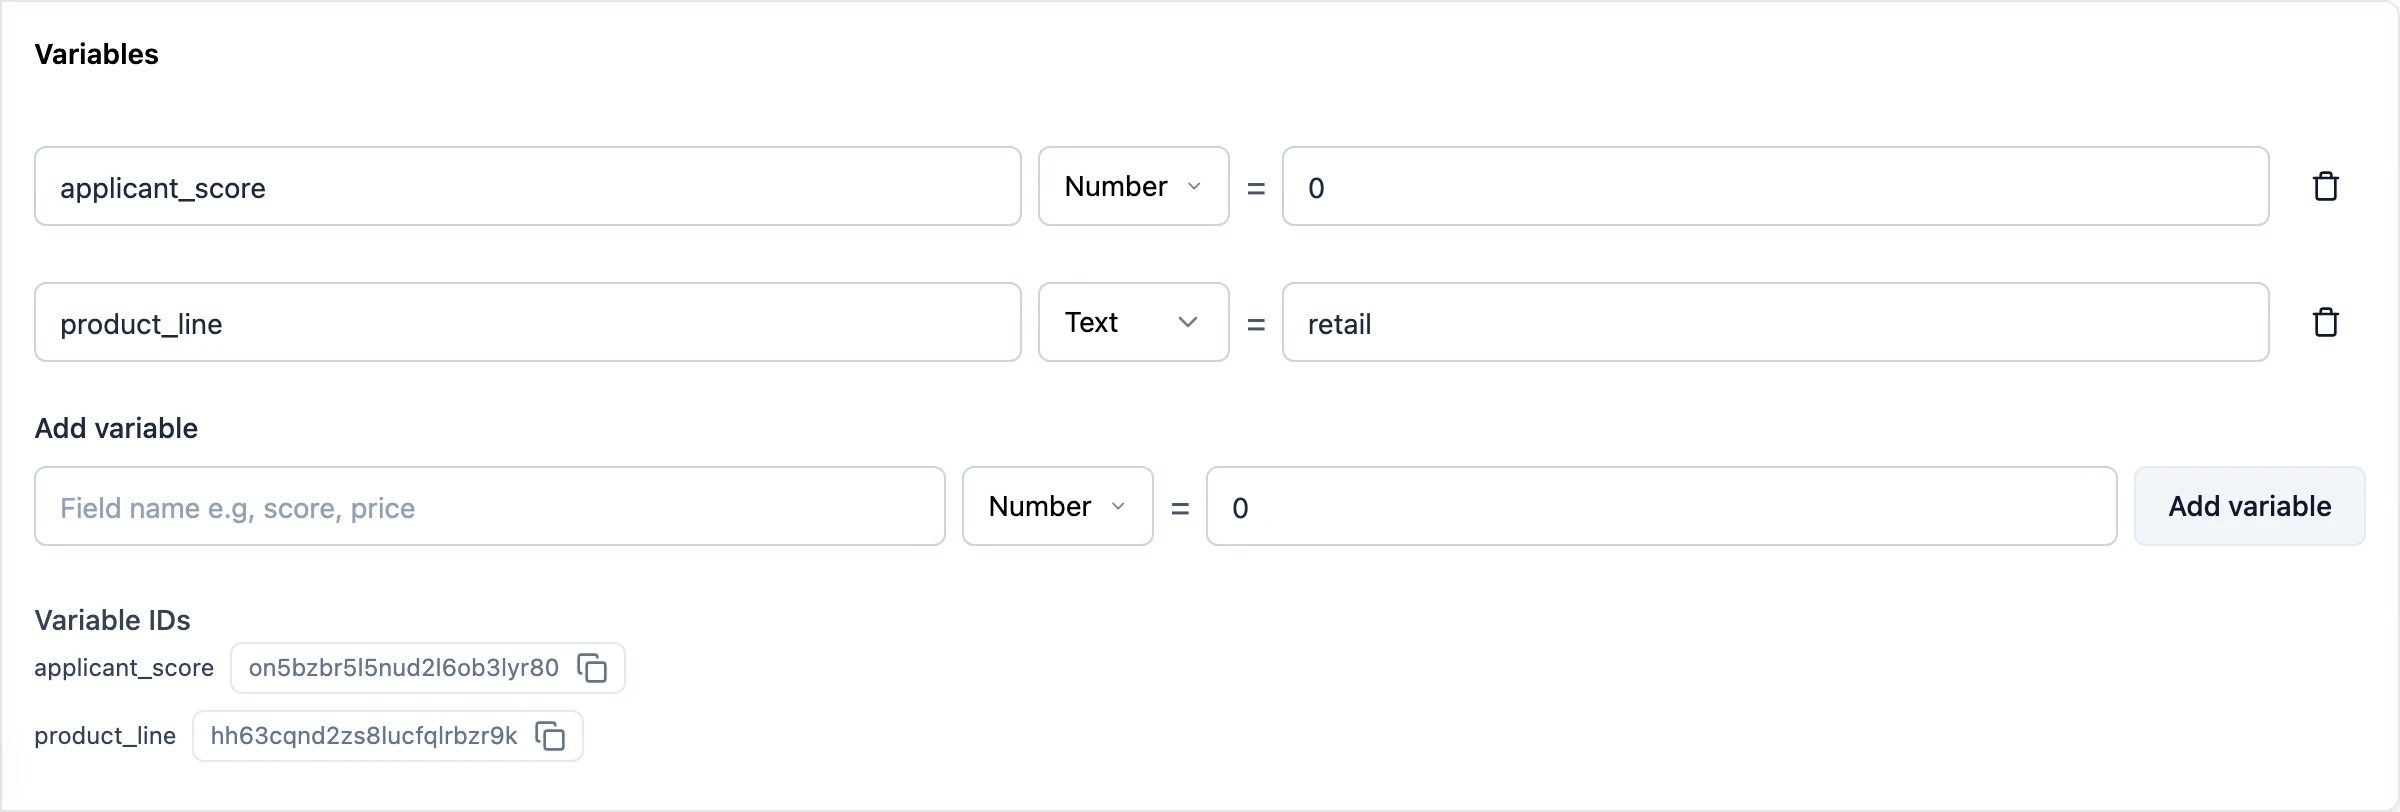Copy the product_line variable ID
This screenshot has height=812, width=2400.
551,736
